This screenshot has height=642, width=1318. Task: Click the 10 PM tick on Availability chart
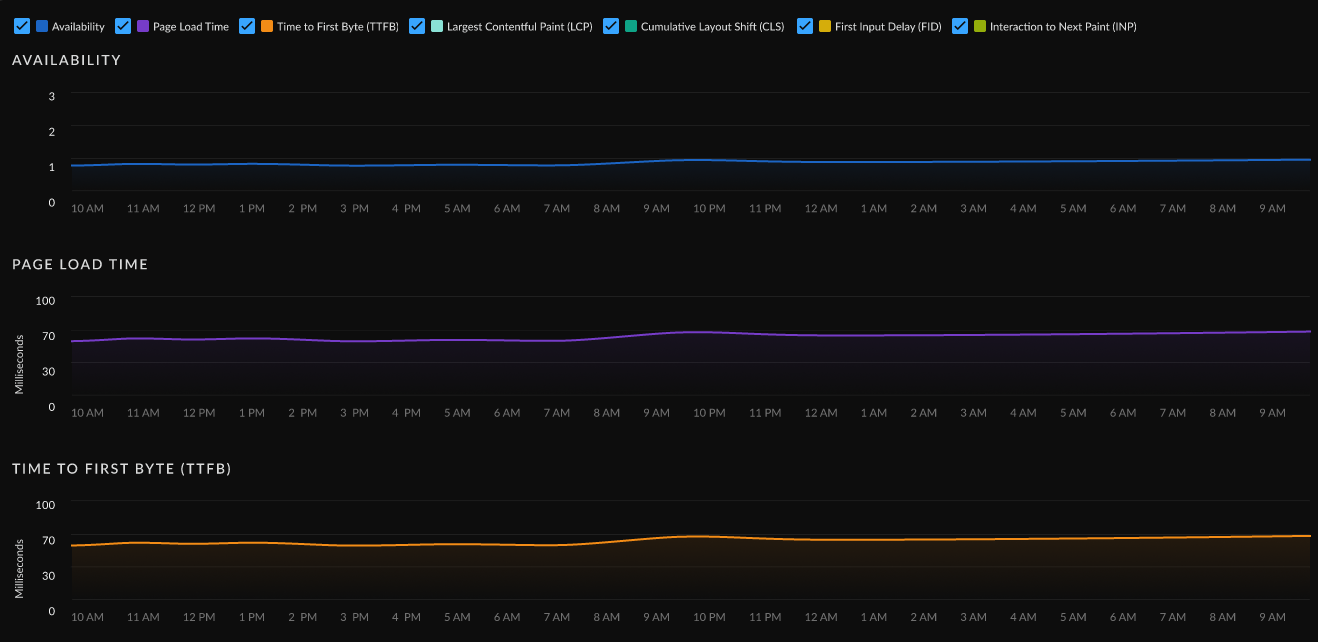pos(709,209)
